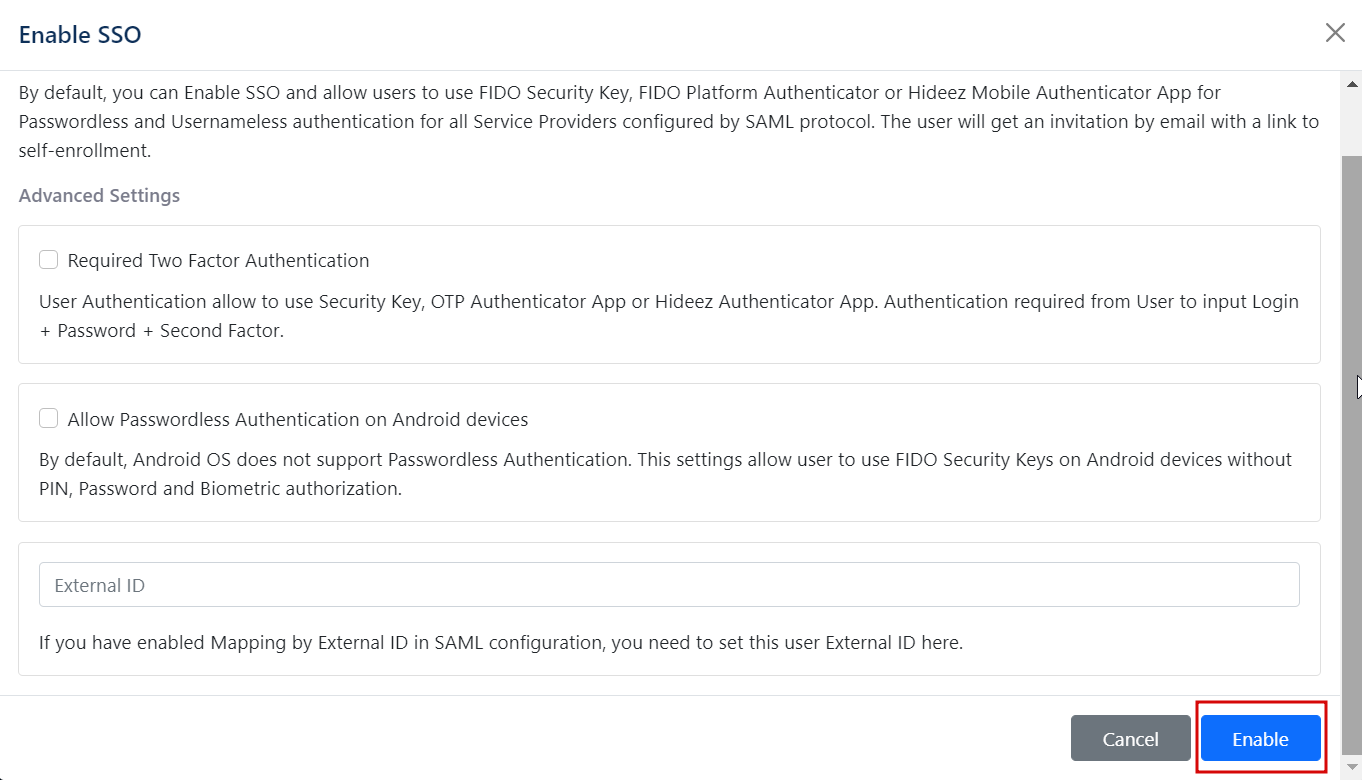Click the External ID helper text
Screen dimensions: 1362x780
(x=500, y=642)
